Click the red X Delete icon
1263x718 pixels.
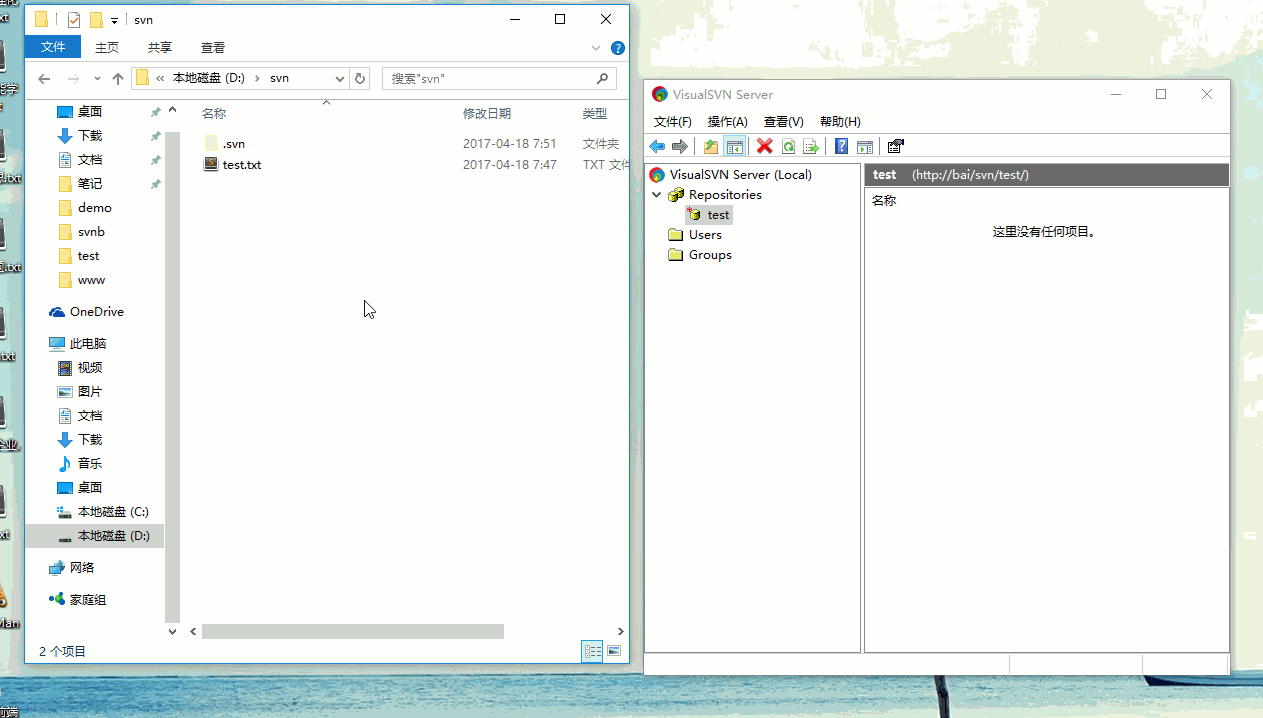point(765,147)
